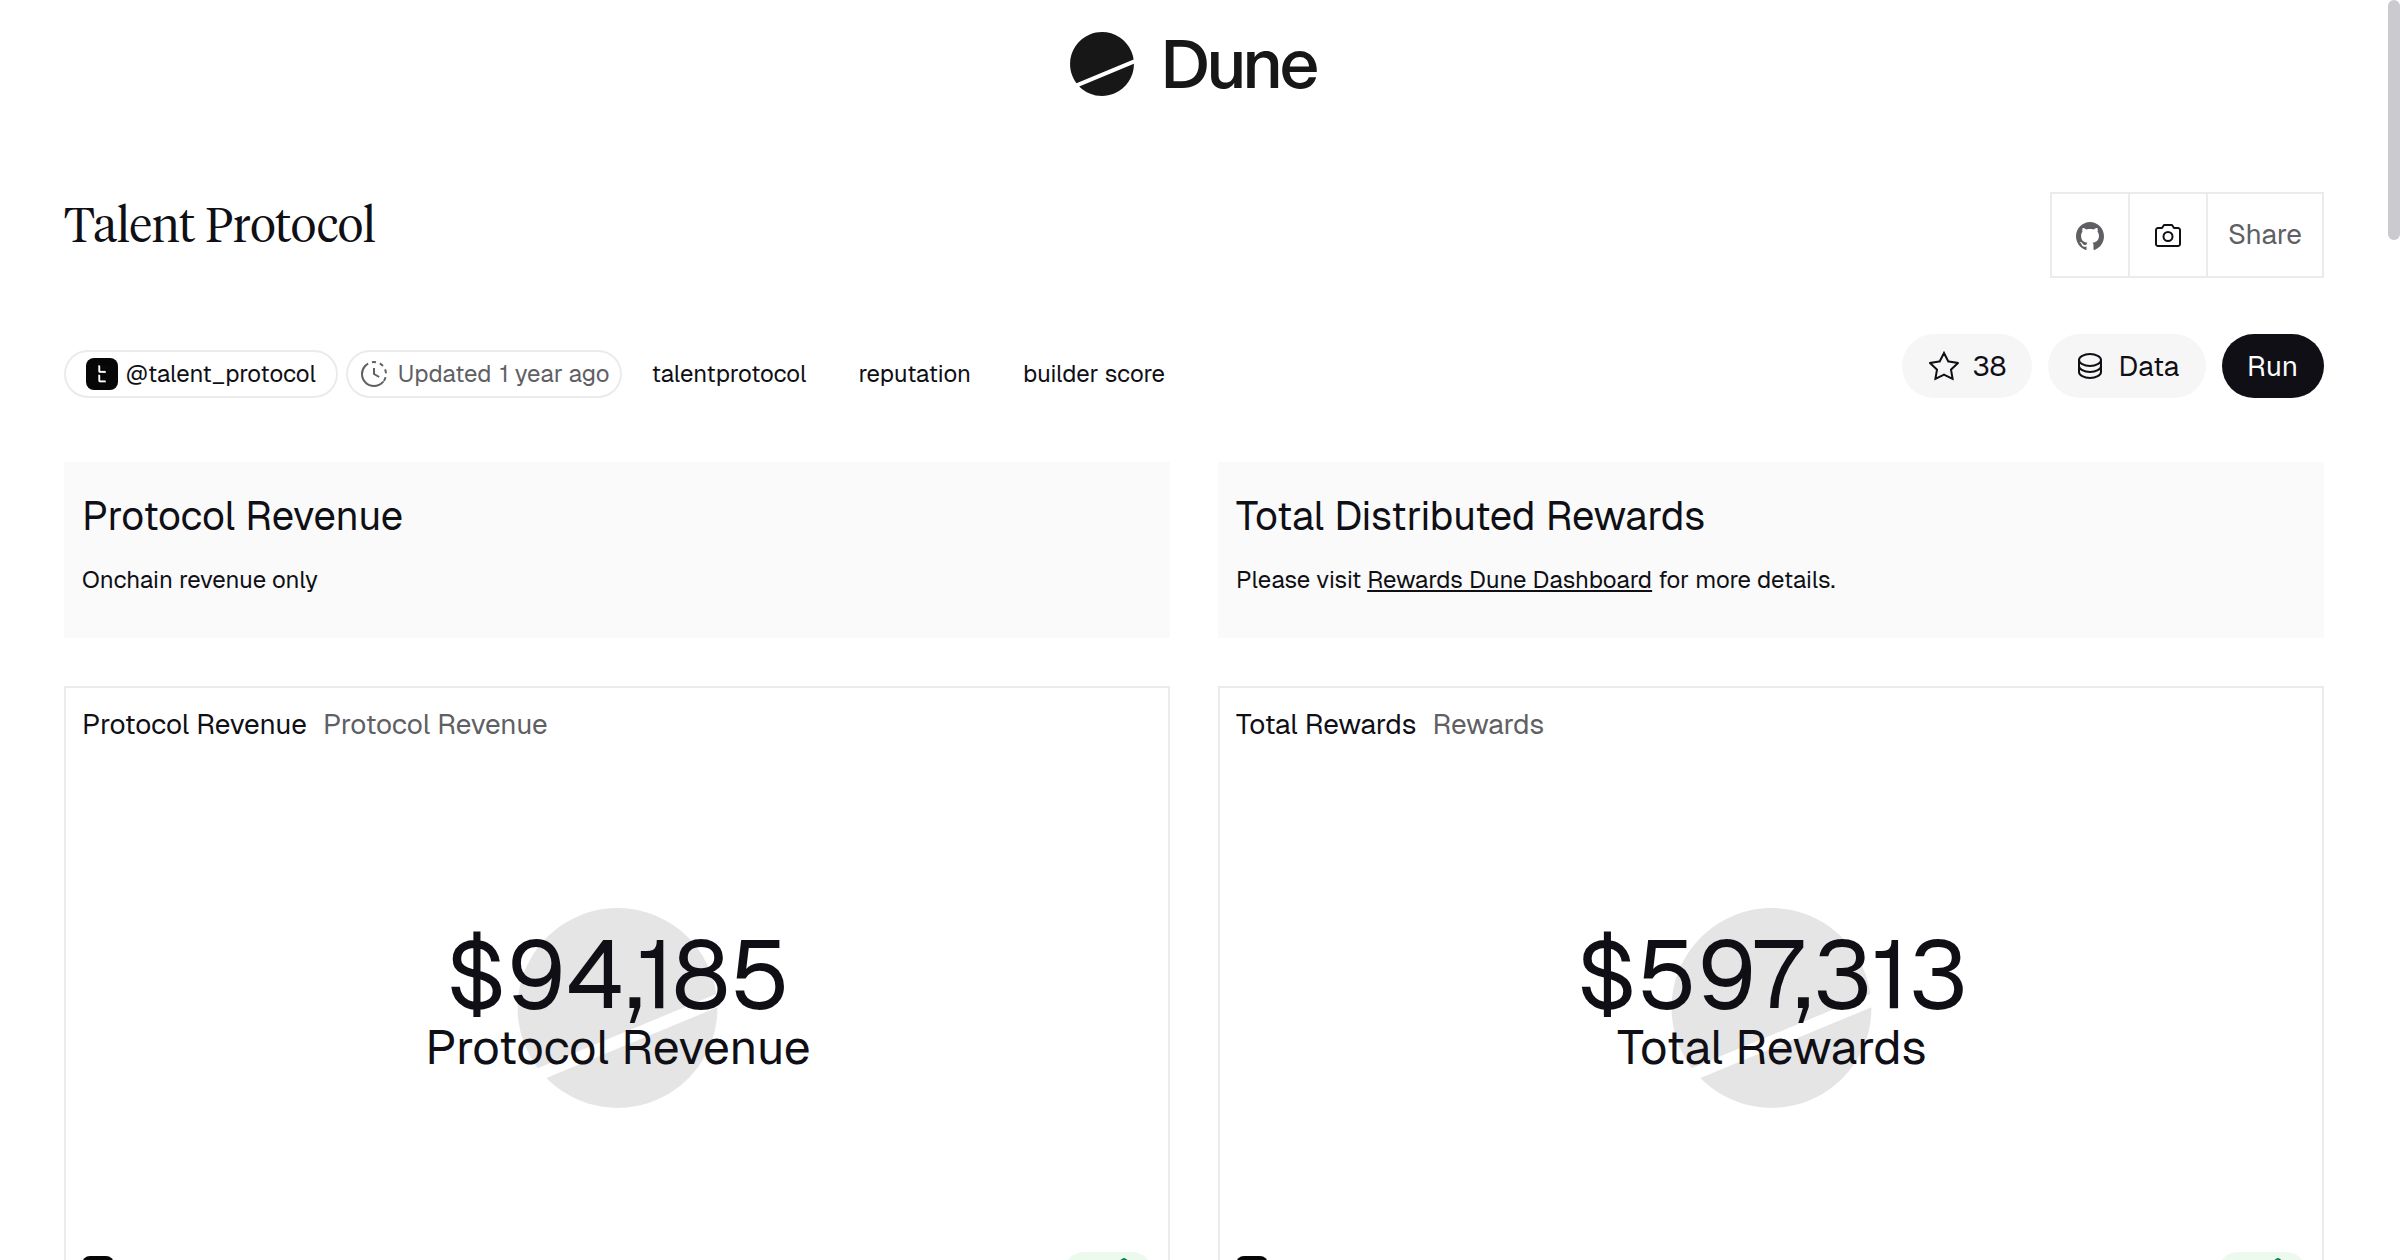Open the GitHub icon link
Viewport: 2400px width, 1260px height.
2089,236
